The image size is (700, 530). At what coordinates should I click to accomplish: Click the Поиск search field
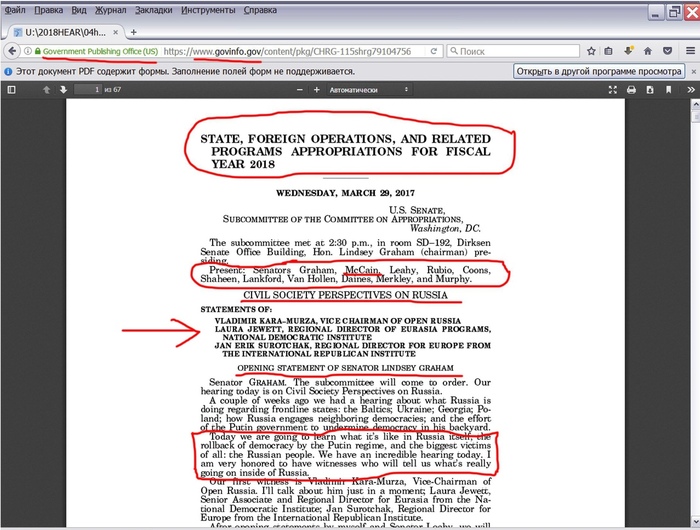click(513, 51)
